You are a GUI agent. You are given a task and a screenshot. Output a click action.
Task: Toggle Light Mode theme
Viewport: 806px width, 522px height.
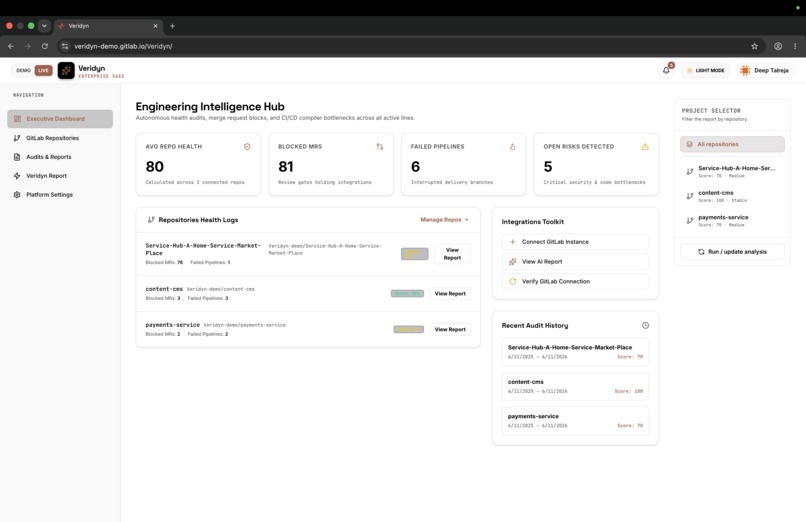click(705, 70)
